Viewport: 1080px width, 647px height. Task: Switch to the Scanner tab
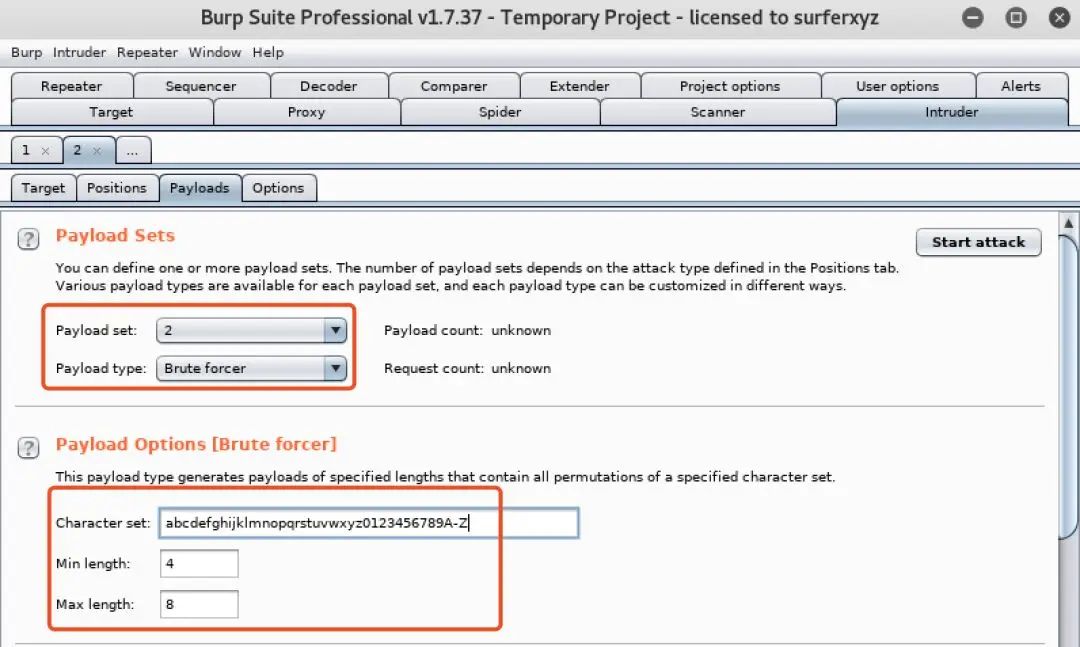718,112
